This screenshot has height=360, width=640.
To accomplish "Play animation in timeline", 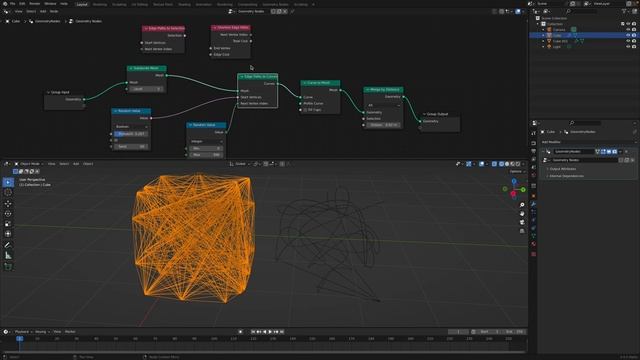I will (x=270, y=332).
